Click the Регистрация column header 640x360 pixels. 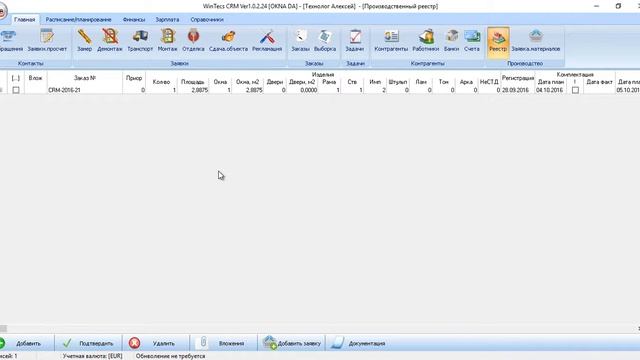point(518,78)
